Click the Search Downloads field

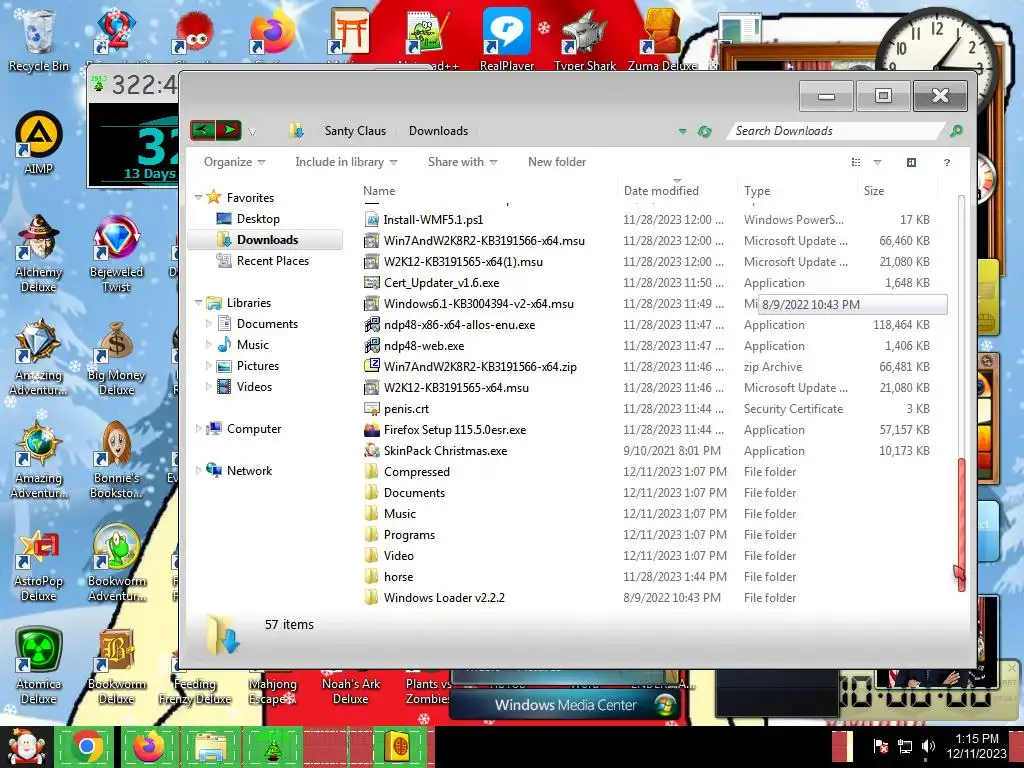836,131
